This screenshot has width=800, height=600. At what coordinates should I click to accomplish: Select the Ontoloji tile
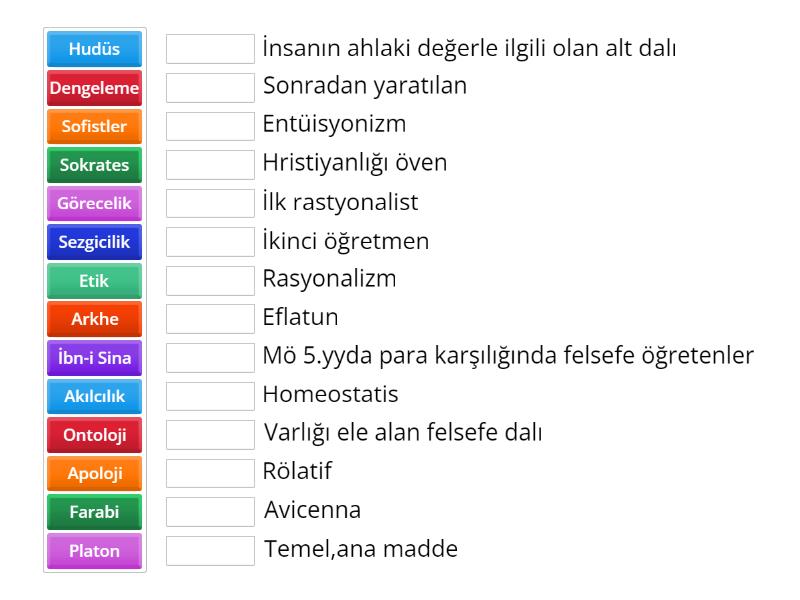click(x=94, y=435)
